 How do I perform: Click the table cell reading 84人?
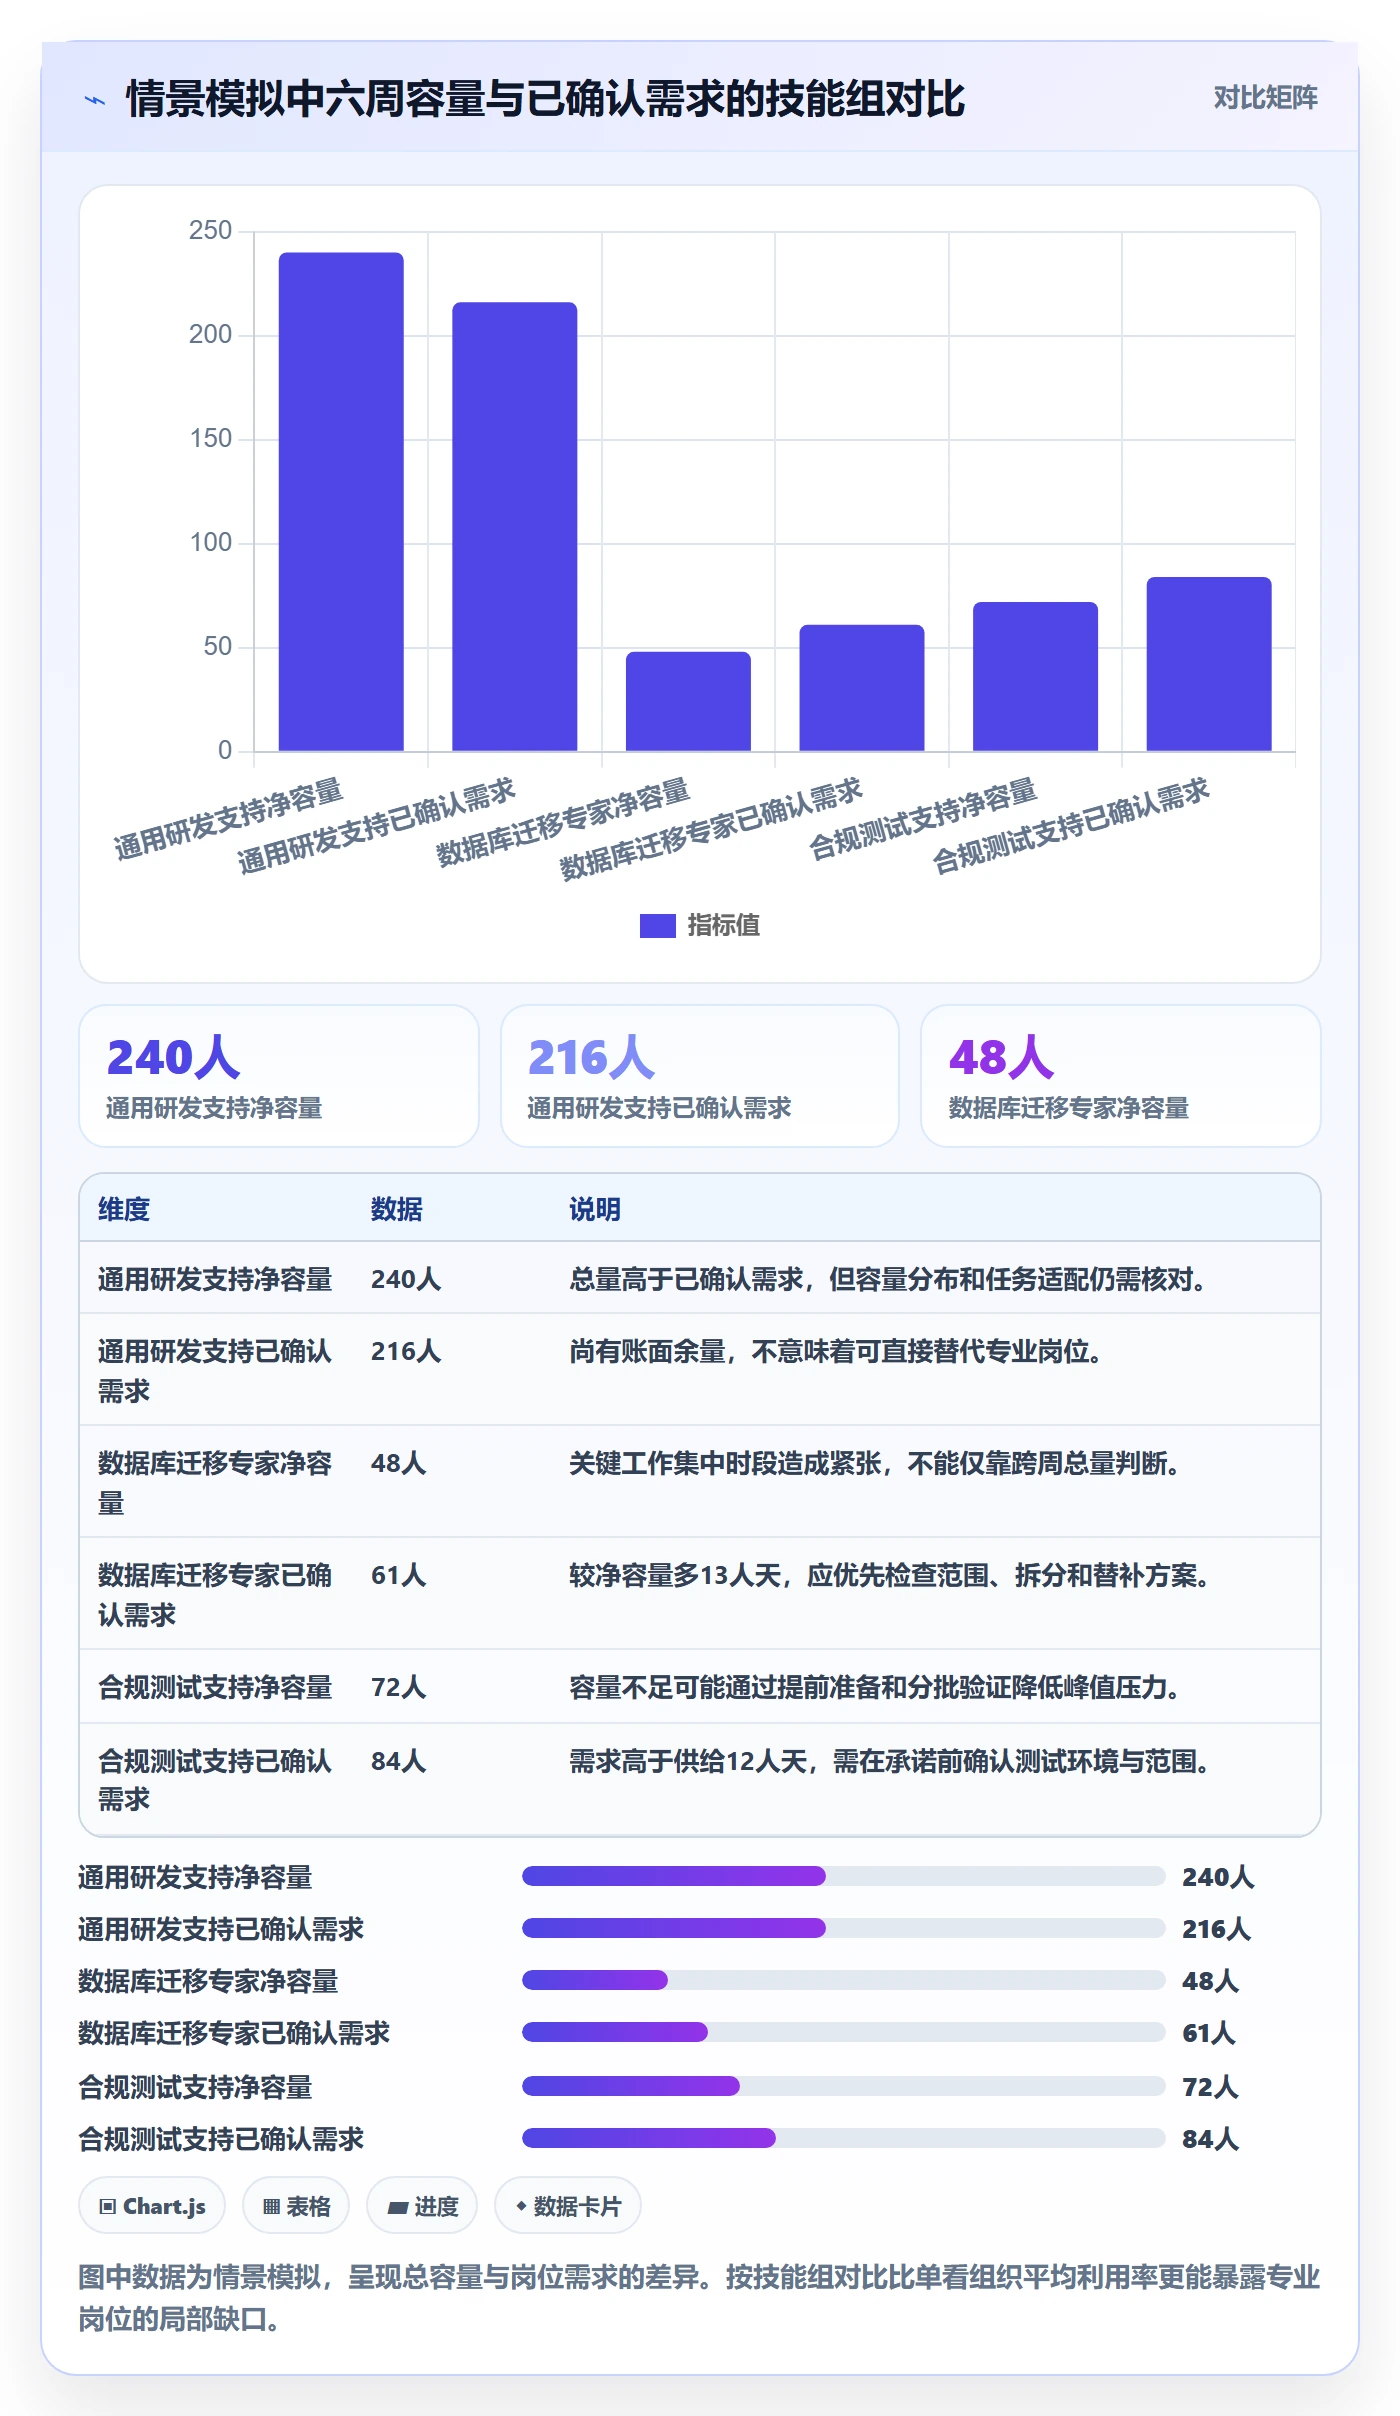pyautogui.click(x=399, y=1761)
